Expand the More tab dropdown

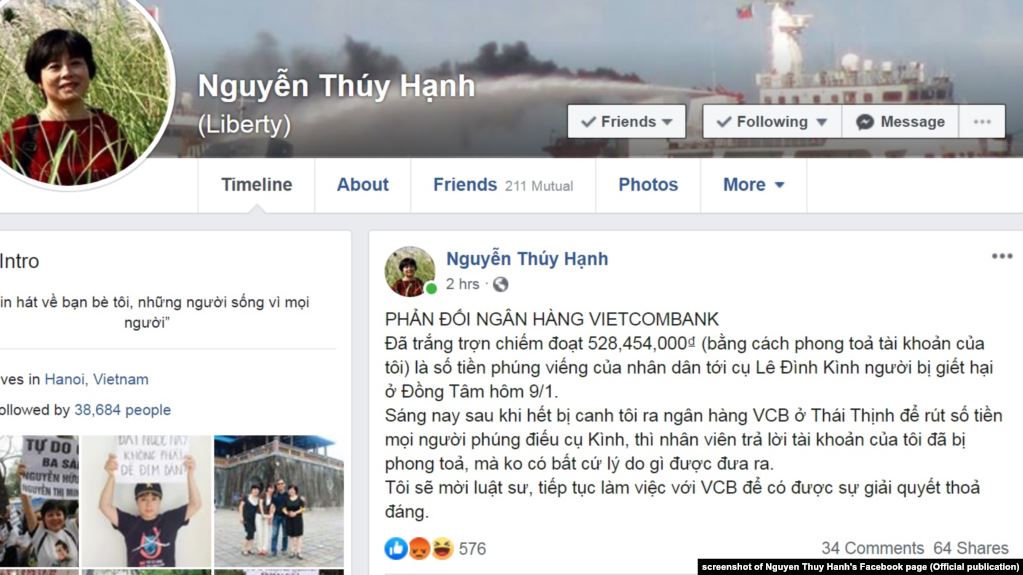pos(754,185)
